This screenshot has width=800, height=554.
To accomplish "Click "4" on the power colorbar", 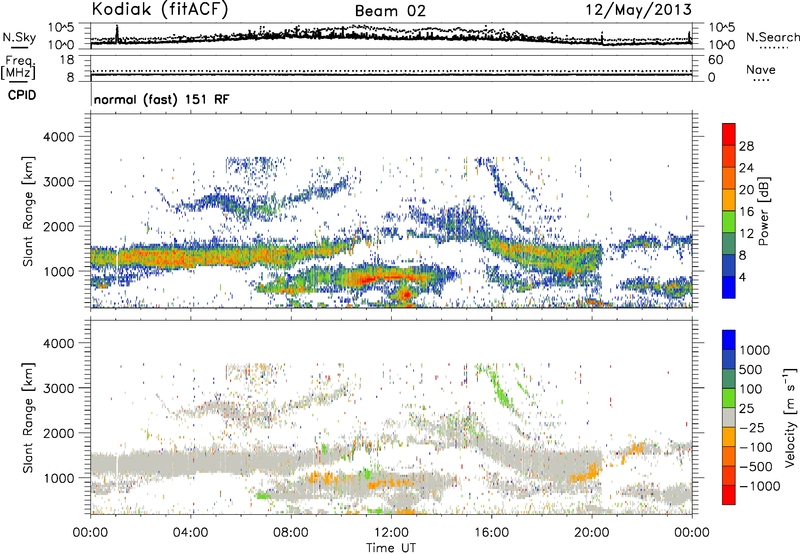I will [742, 277].
